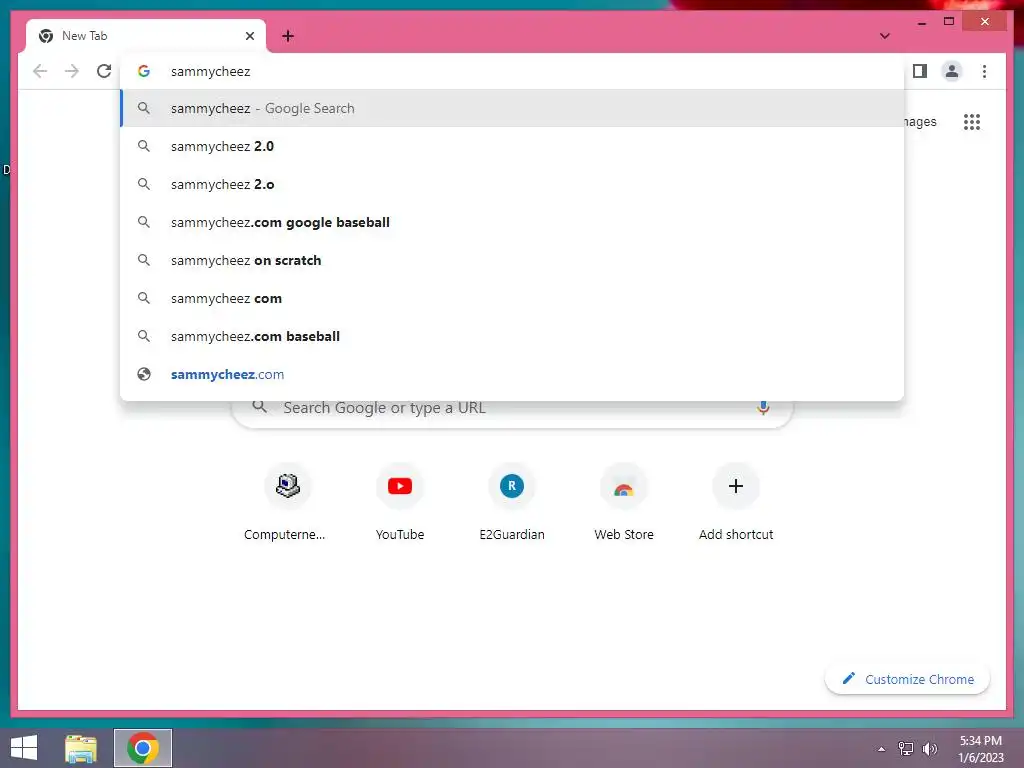
Task: Click the network tray icon
Action: click(906, 749)
